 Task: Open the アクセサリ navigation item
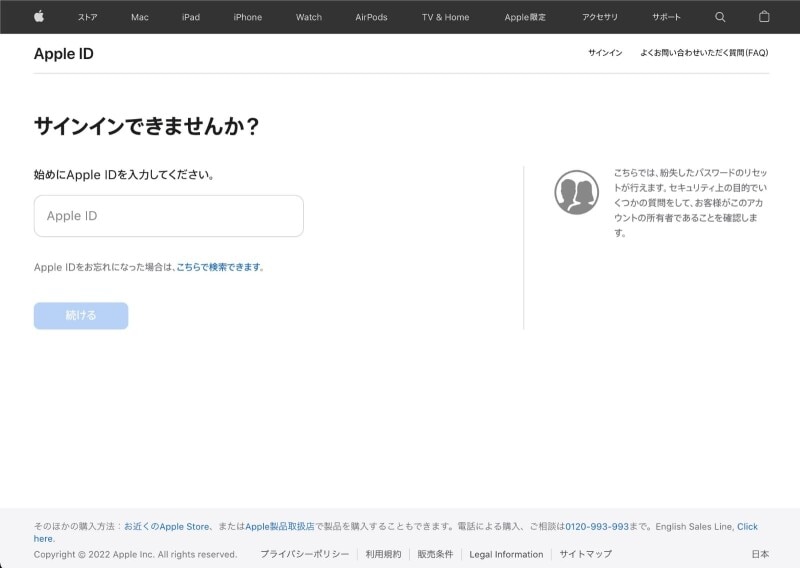(x=600, y=17)
